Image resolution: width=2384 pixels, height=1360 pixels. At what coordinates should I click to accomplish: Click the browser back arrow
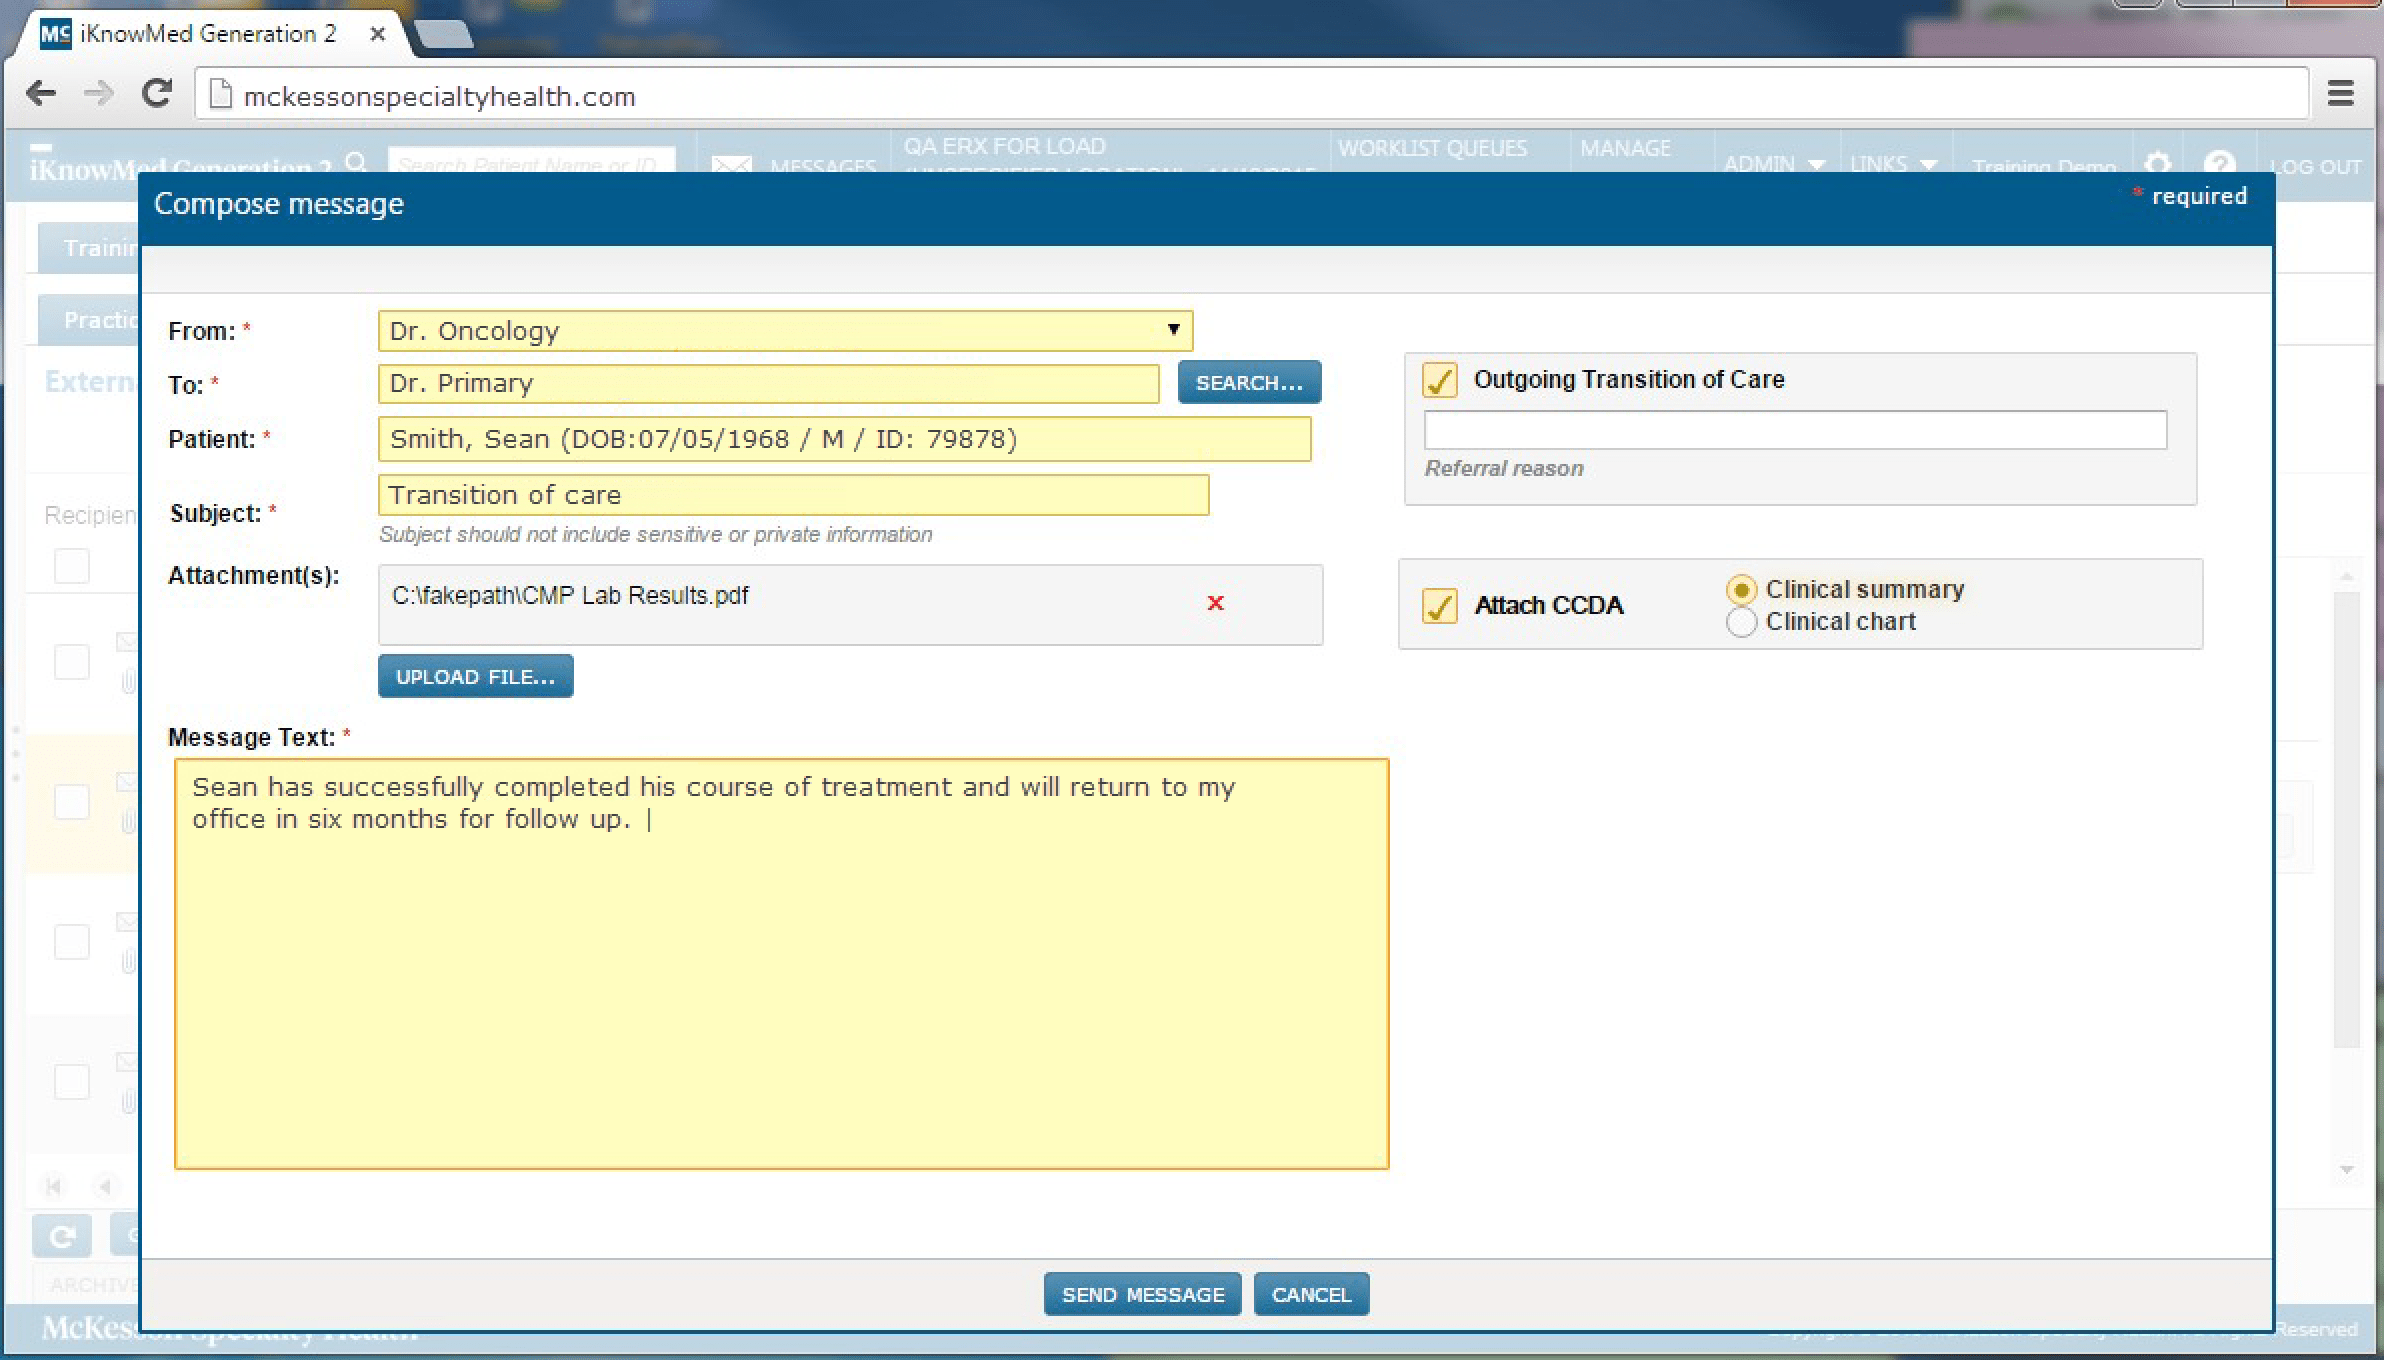tap(41, 93)
